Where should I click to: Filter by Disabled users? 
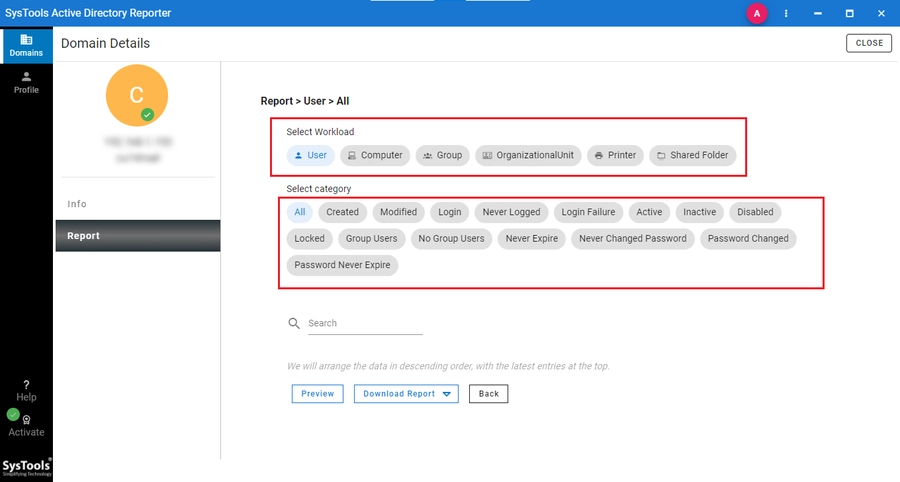click(x=755, y=212)
